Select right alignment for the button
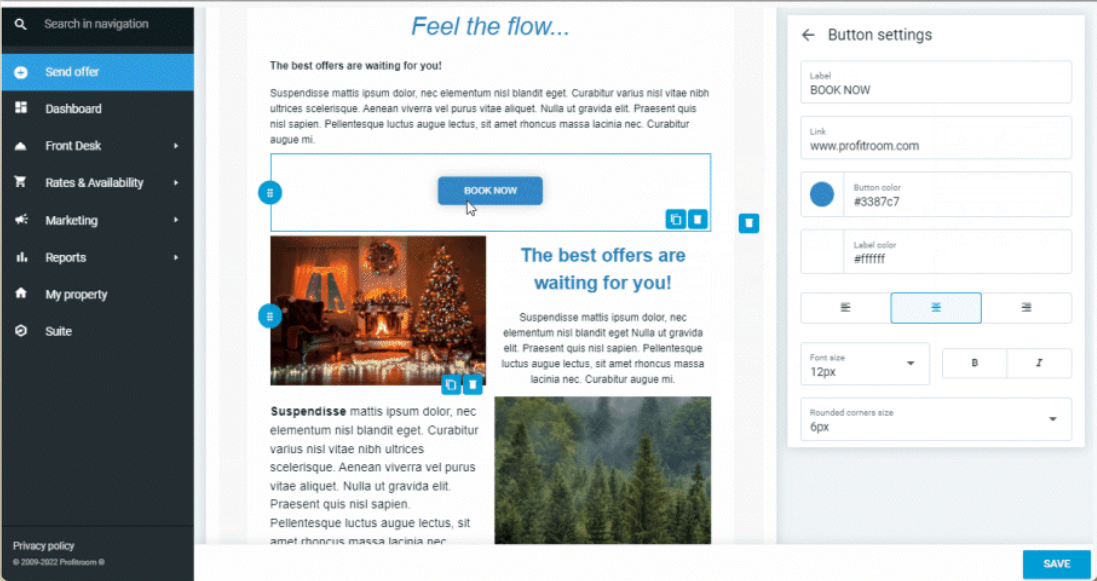Image resolution: width=1097 pixels, height=581 pixels. [x=1026, y=307]
